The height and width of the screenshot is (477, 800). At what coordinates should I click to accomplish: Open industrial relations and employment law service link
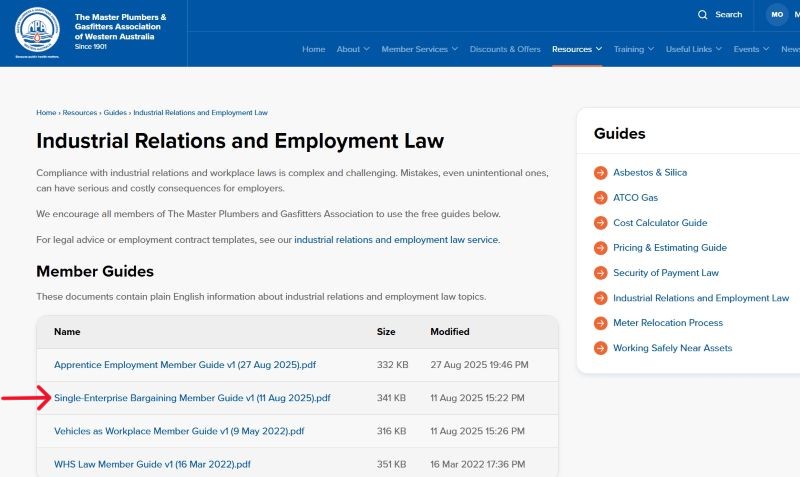click(x=396, y=240)
